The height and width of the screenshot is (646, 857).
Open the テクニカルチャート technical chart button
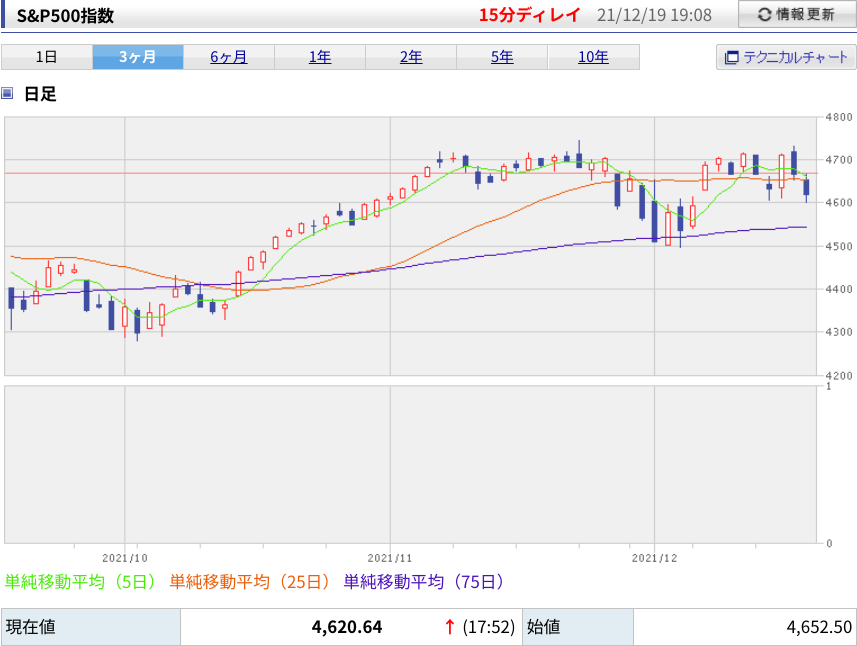pyautogui.click(x=786, y=57)
